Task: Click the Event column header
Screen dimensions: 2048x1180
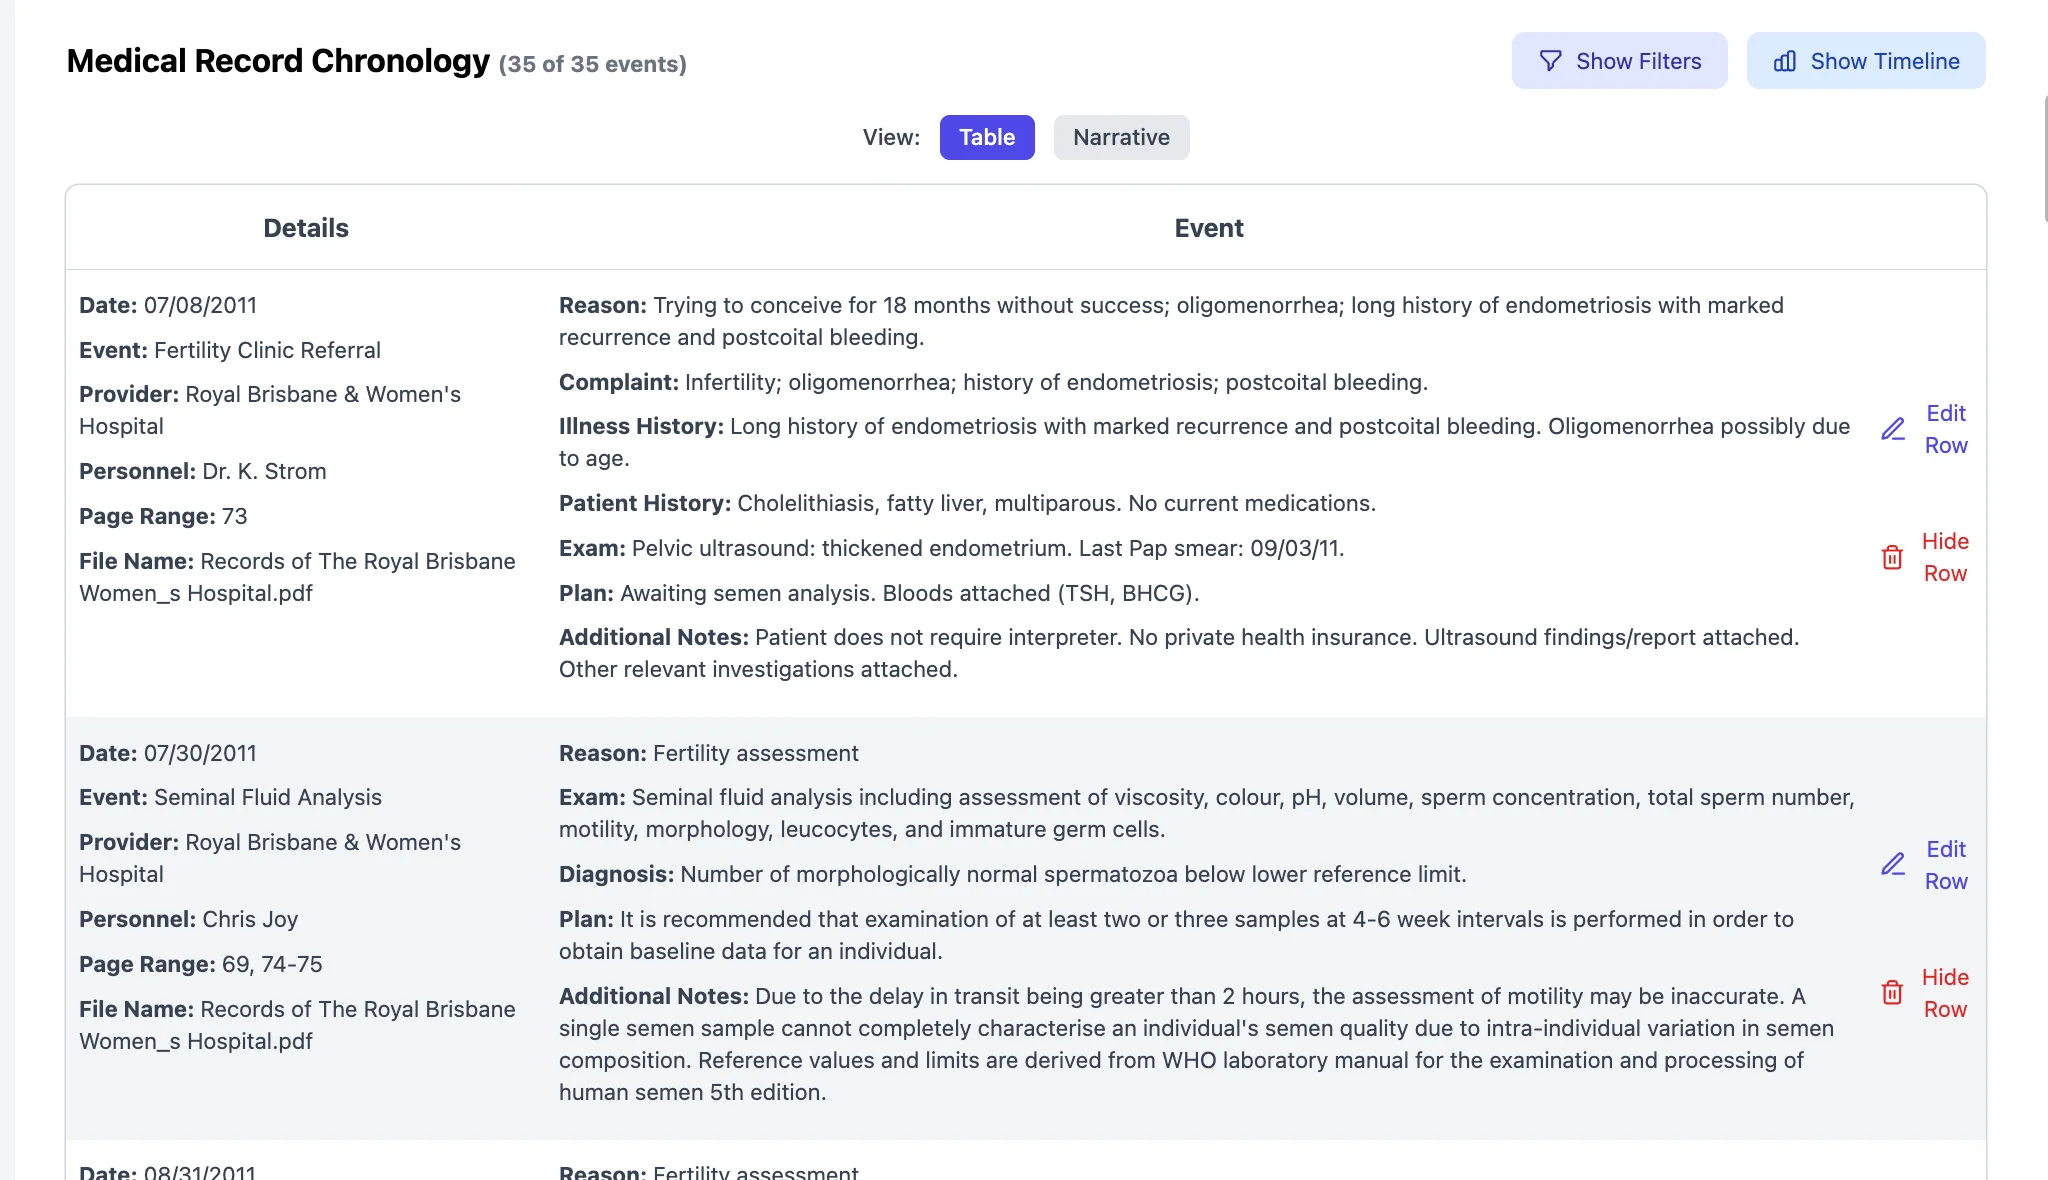Action: click(1208, 228)
